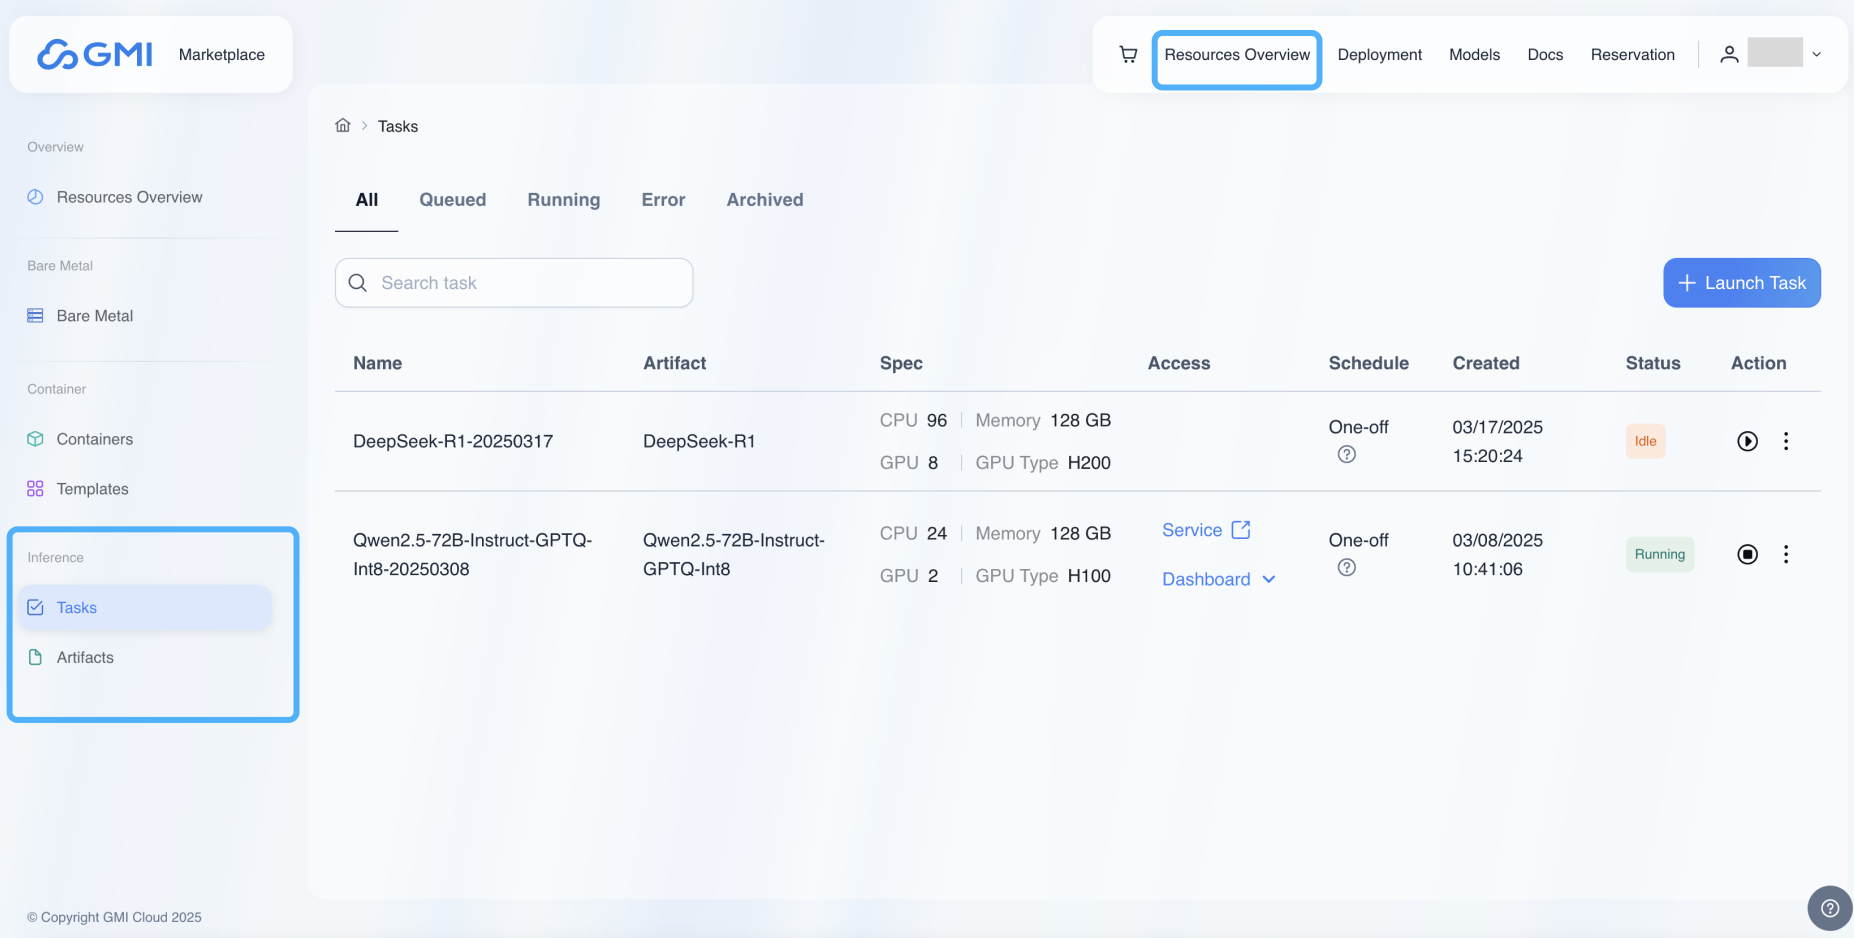
Task: Click the Name column header
Action: 378,363
